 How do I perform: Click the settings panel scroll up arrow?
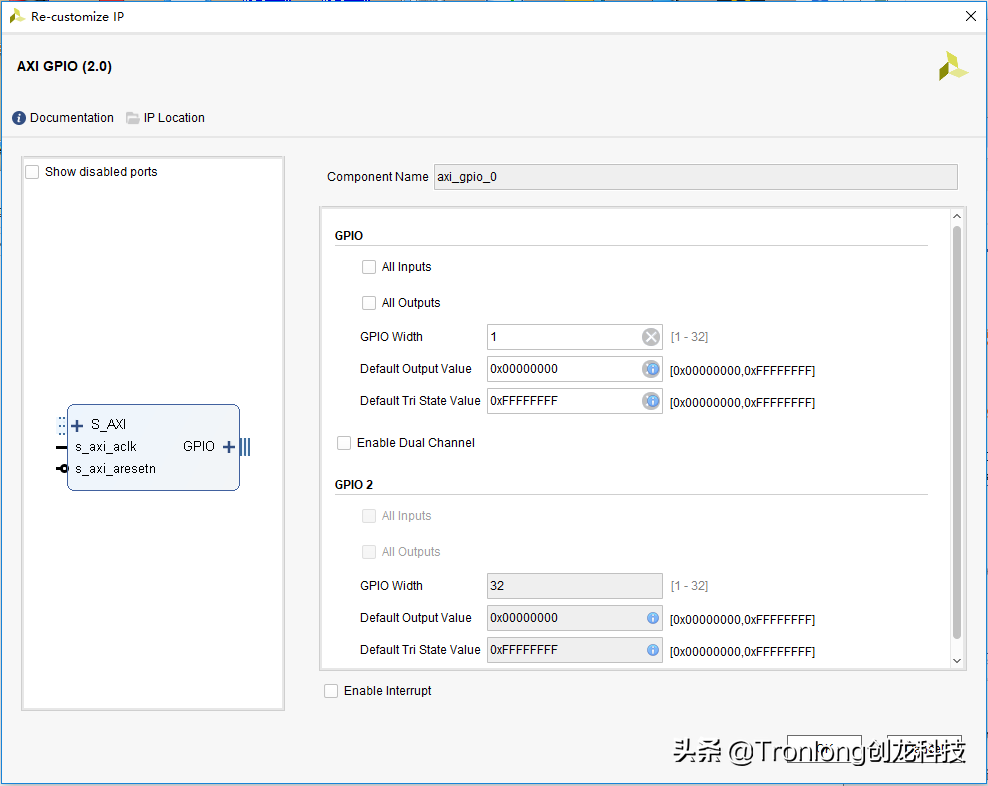point(956,216)
